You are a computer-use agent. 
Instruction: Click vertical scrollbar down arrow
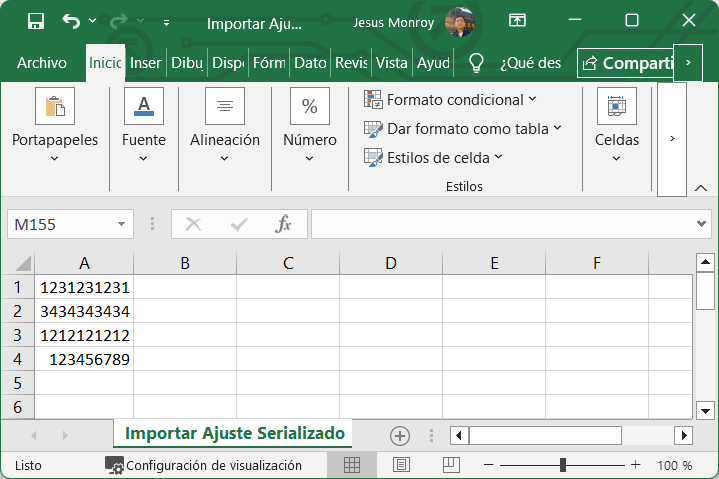point(705,411)
